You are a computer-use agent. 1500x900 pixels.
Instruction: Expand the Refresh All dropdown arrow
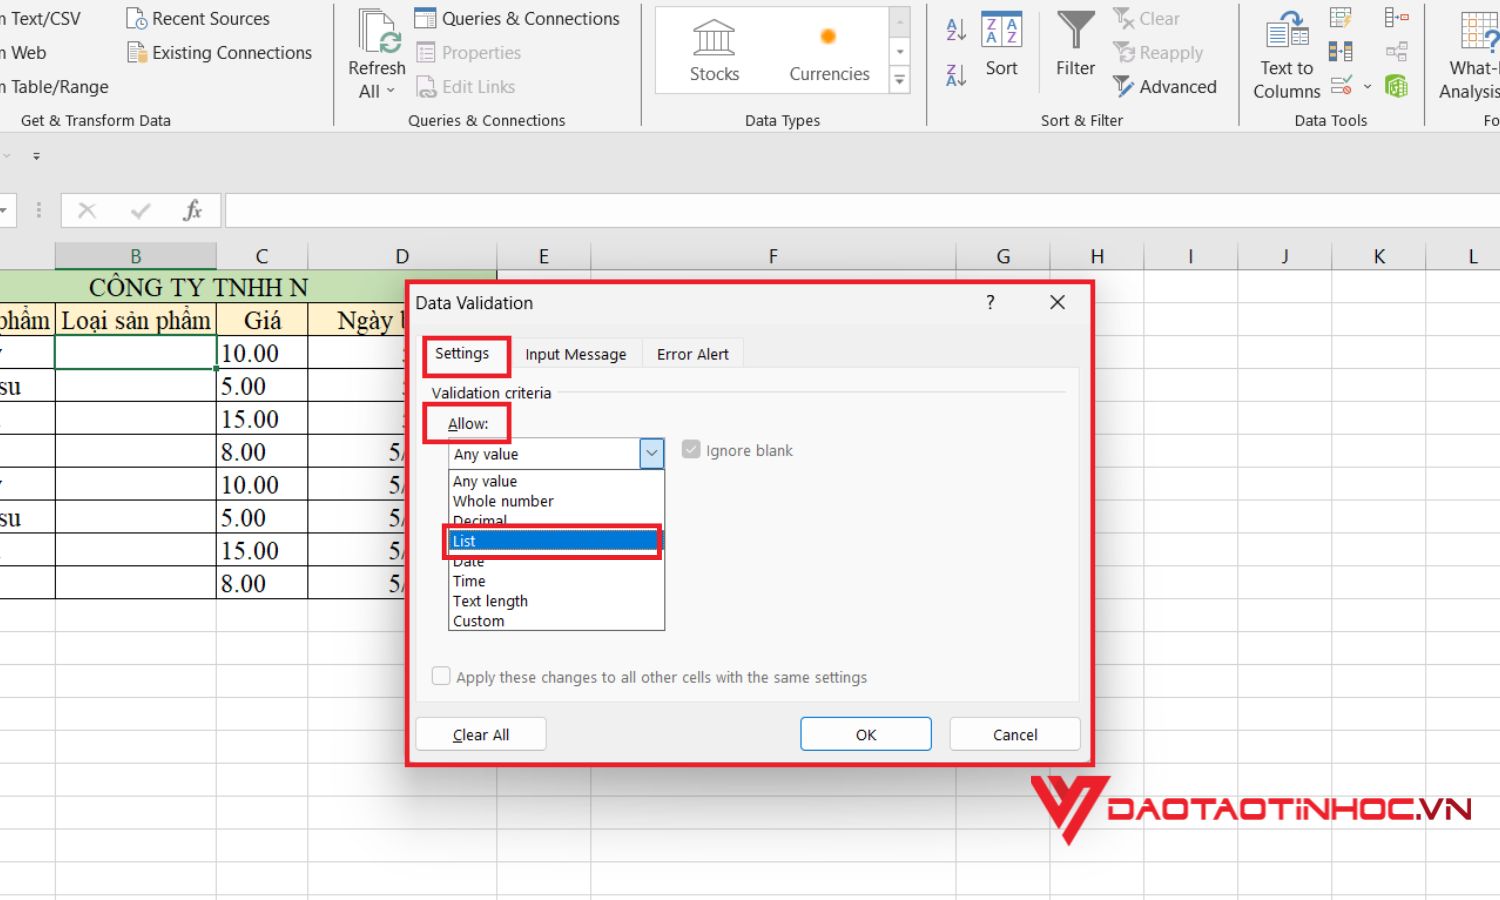[x=390, y=90]
